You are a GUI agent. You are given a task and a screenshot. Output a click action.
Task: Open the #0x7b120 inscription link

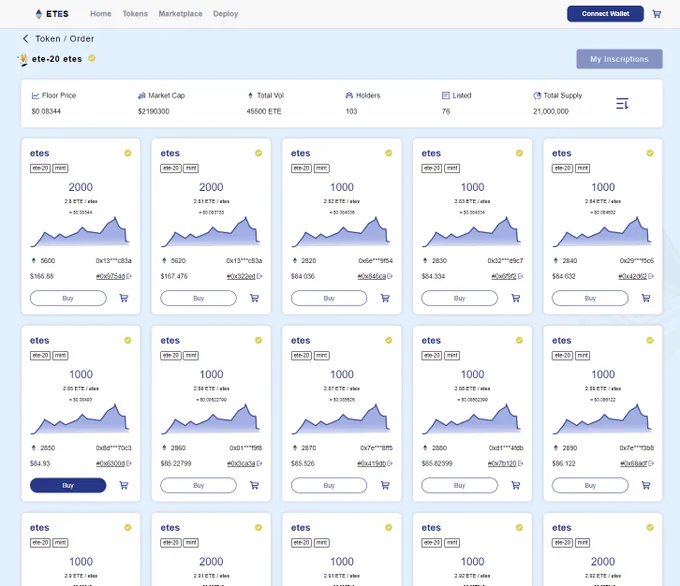(502, 463)
